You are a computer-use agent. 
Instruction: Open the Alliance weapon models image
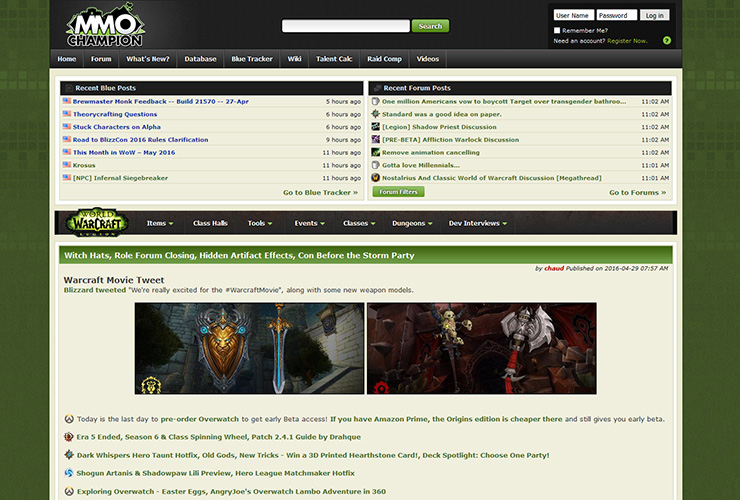(249, 348)
